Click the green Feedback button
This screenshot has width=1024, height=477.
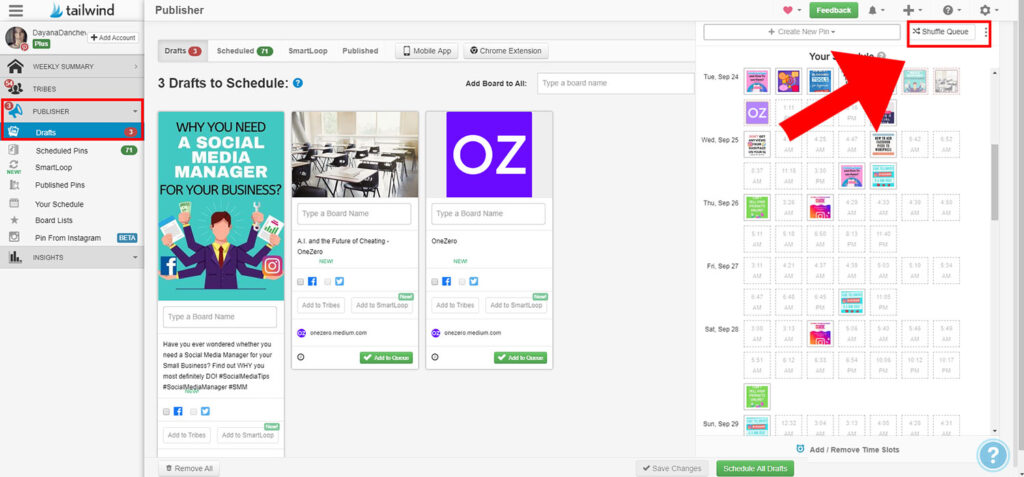coord(833,10)
